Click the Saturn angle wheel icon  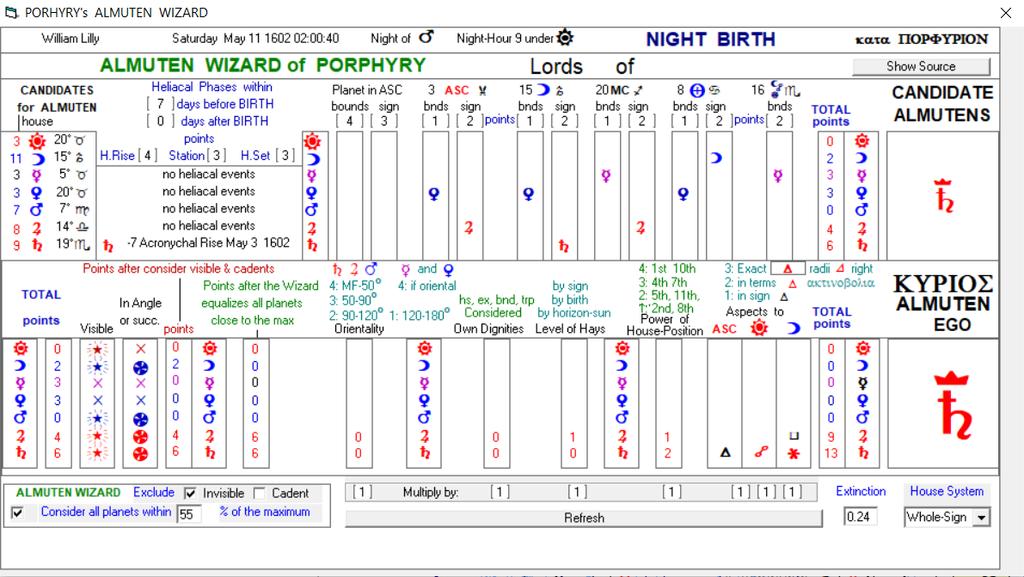pyautogui.click(x=140, y=454)
